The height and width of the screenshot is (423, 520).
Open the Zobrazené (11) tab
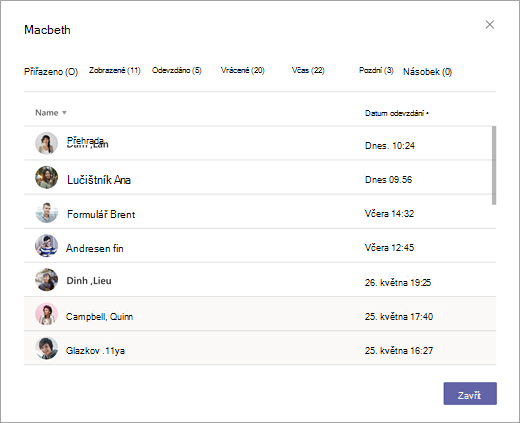click(115, 70)
